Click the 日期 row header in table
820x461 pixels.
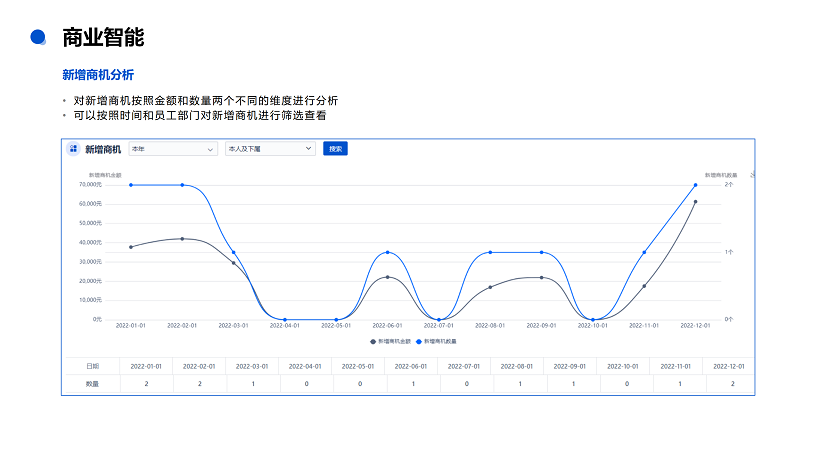(91, 366)
